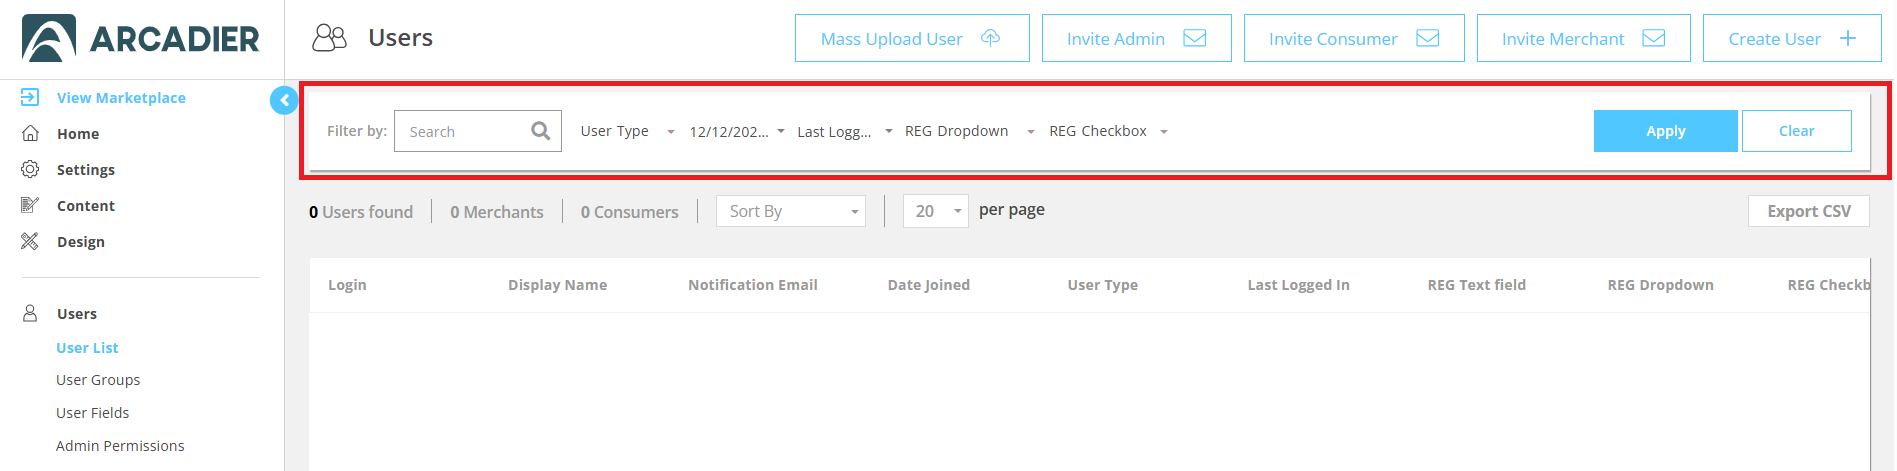This screenshot has width=1897, height=471.
Task: Collapse the sidebar with the arrow button
Action: click(x=284, y=100)
